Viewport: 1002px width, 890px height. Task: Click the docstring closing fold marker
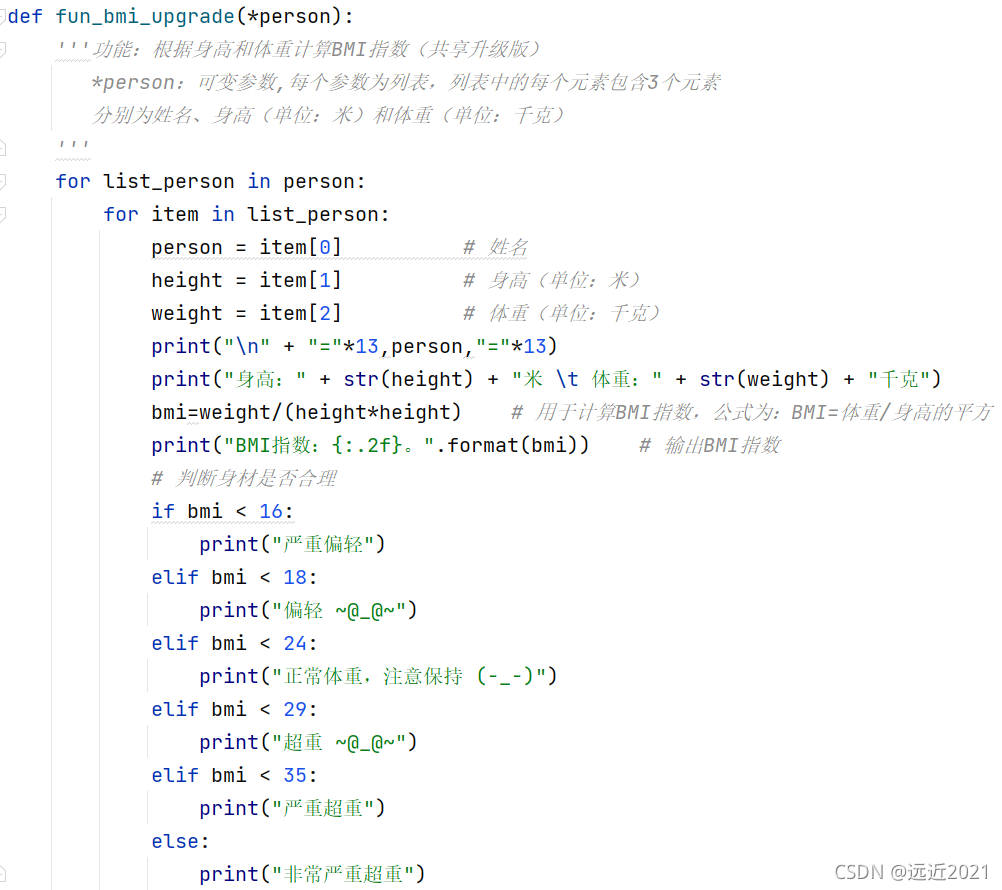[2, 148]
